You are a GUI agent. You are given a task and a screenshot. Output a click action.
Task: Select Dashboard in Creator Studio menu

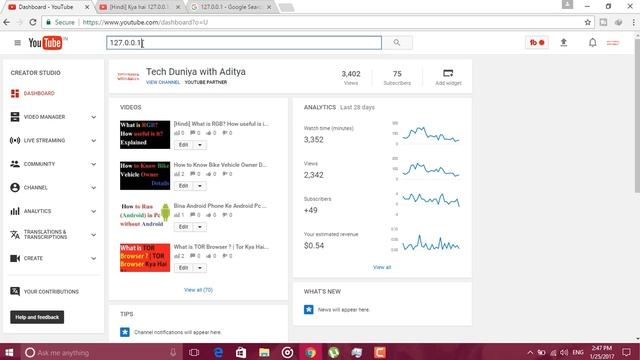tap(39, 93)
